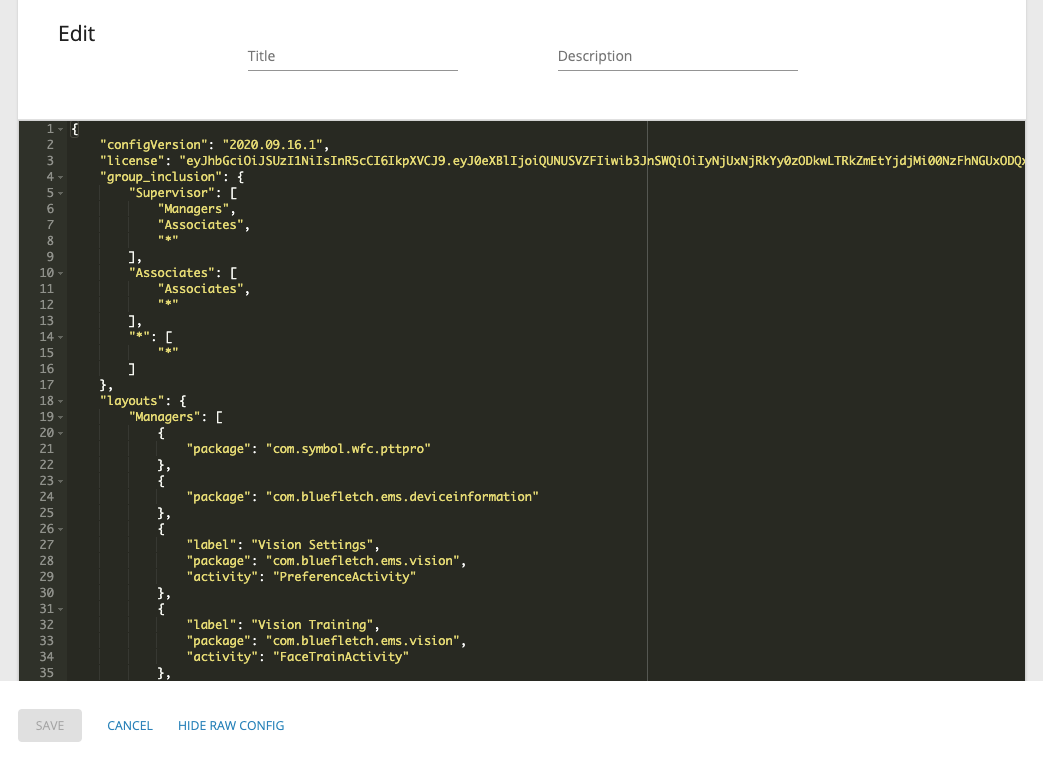Click the "Supervisor" key text
The height and width of the screenshot is (763, 1043).
click(172, 193)
